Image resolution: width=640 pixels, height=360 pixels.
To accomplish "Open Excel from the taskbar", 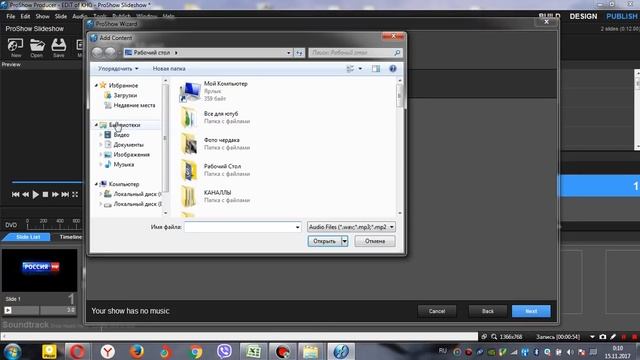I will [x=253, y=351].
